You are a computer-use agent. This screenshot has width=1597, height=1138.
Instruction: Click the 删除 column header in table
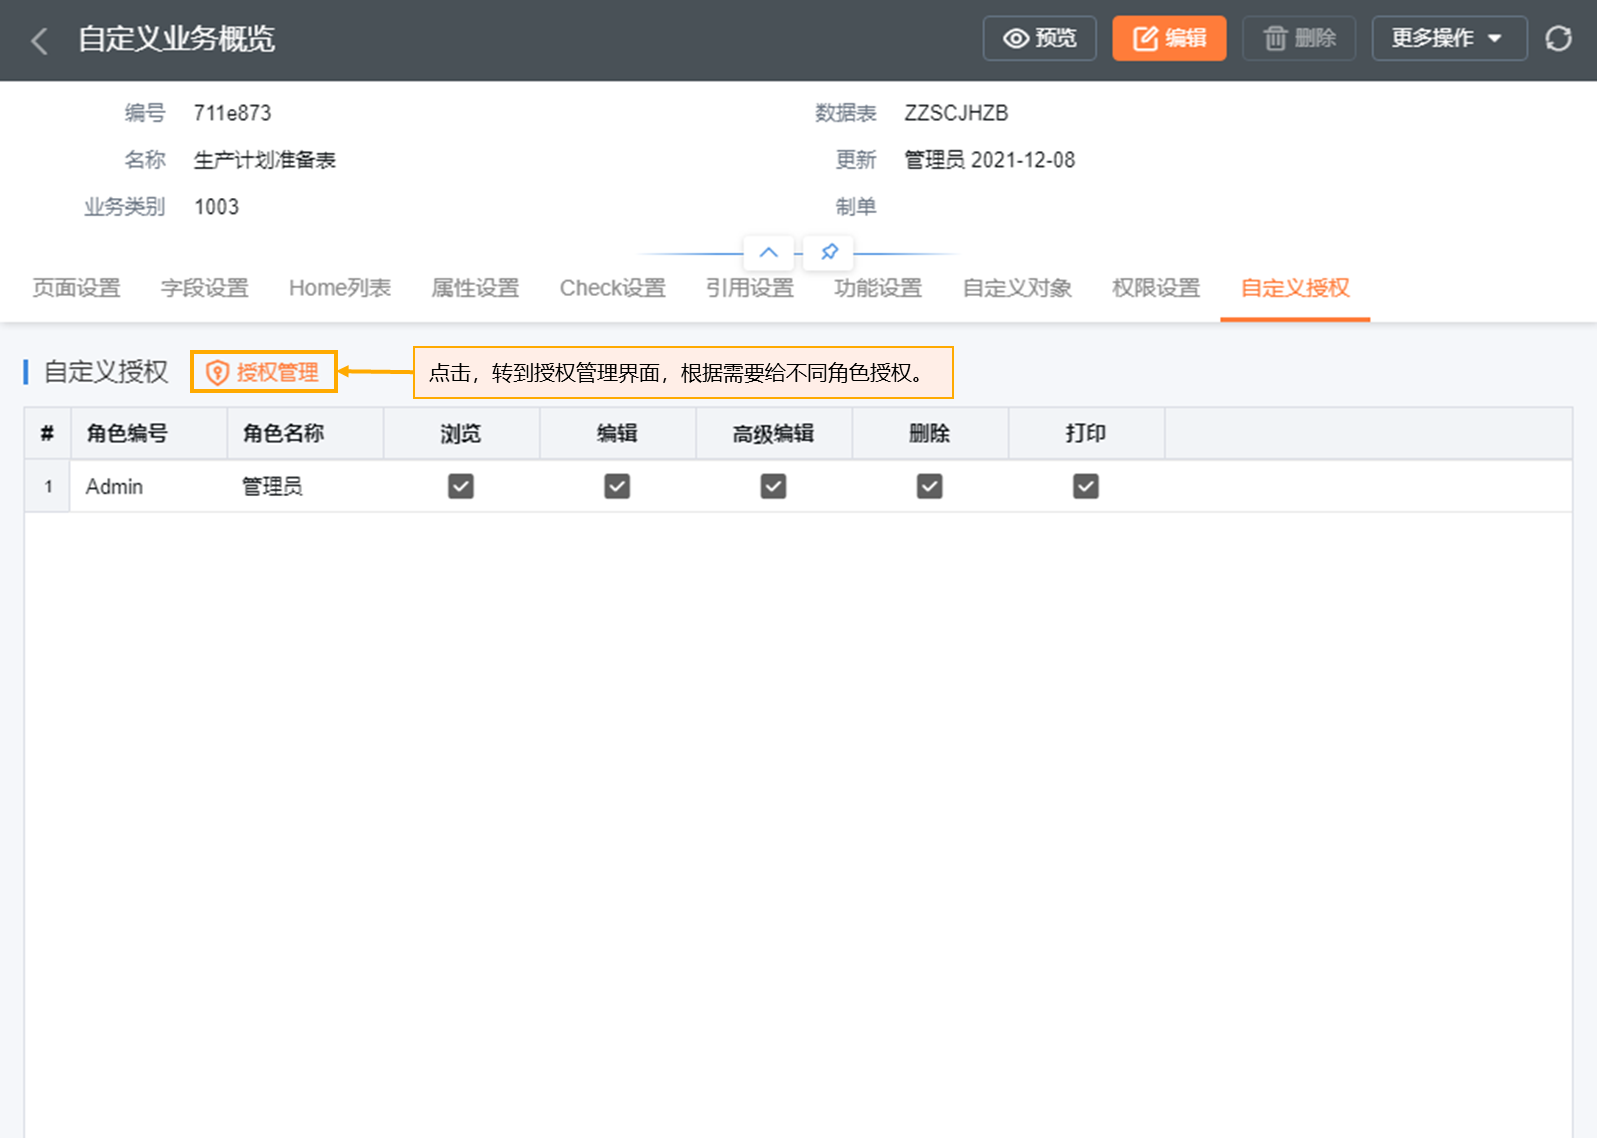(x=930, y=433)
